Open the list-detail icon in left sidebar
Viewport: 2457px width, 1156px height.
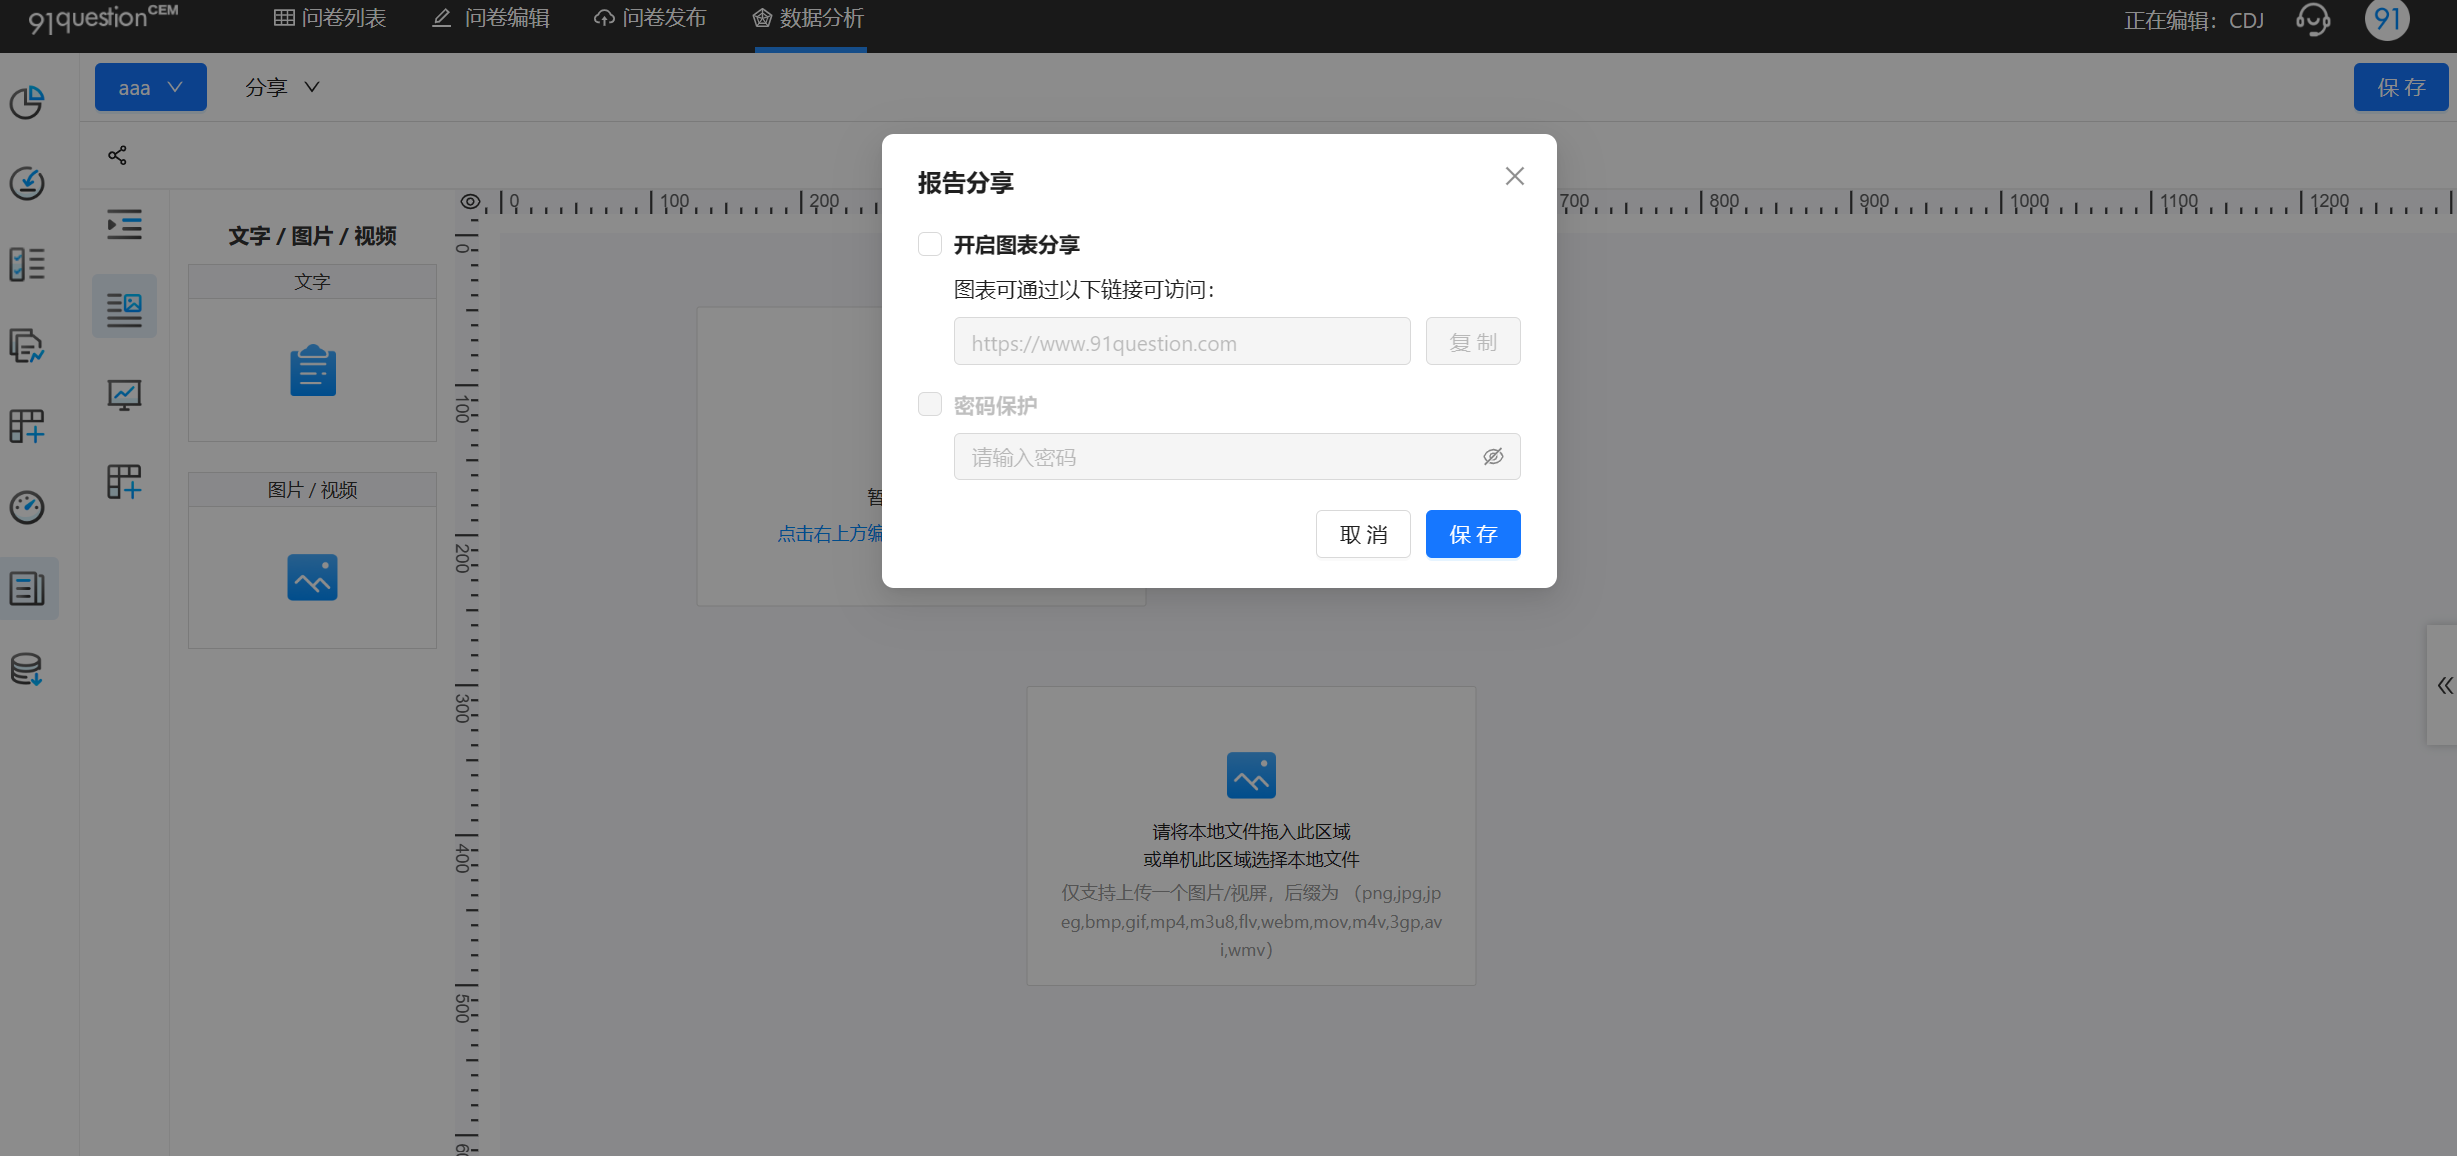[27, 264]
